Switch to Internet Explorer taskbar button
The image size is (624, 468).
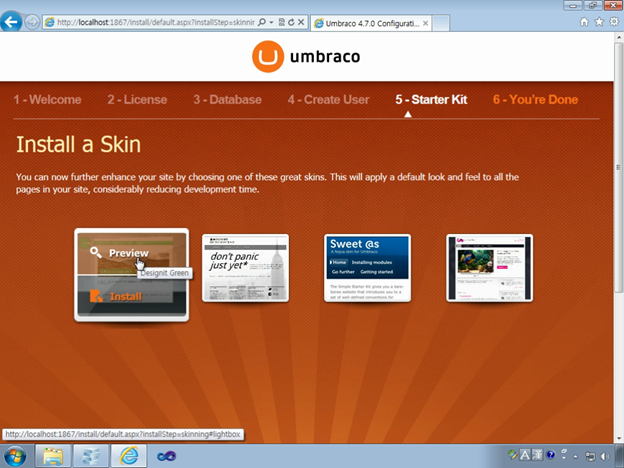coord(129,456)
